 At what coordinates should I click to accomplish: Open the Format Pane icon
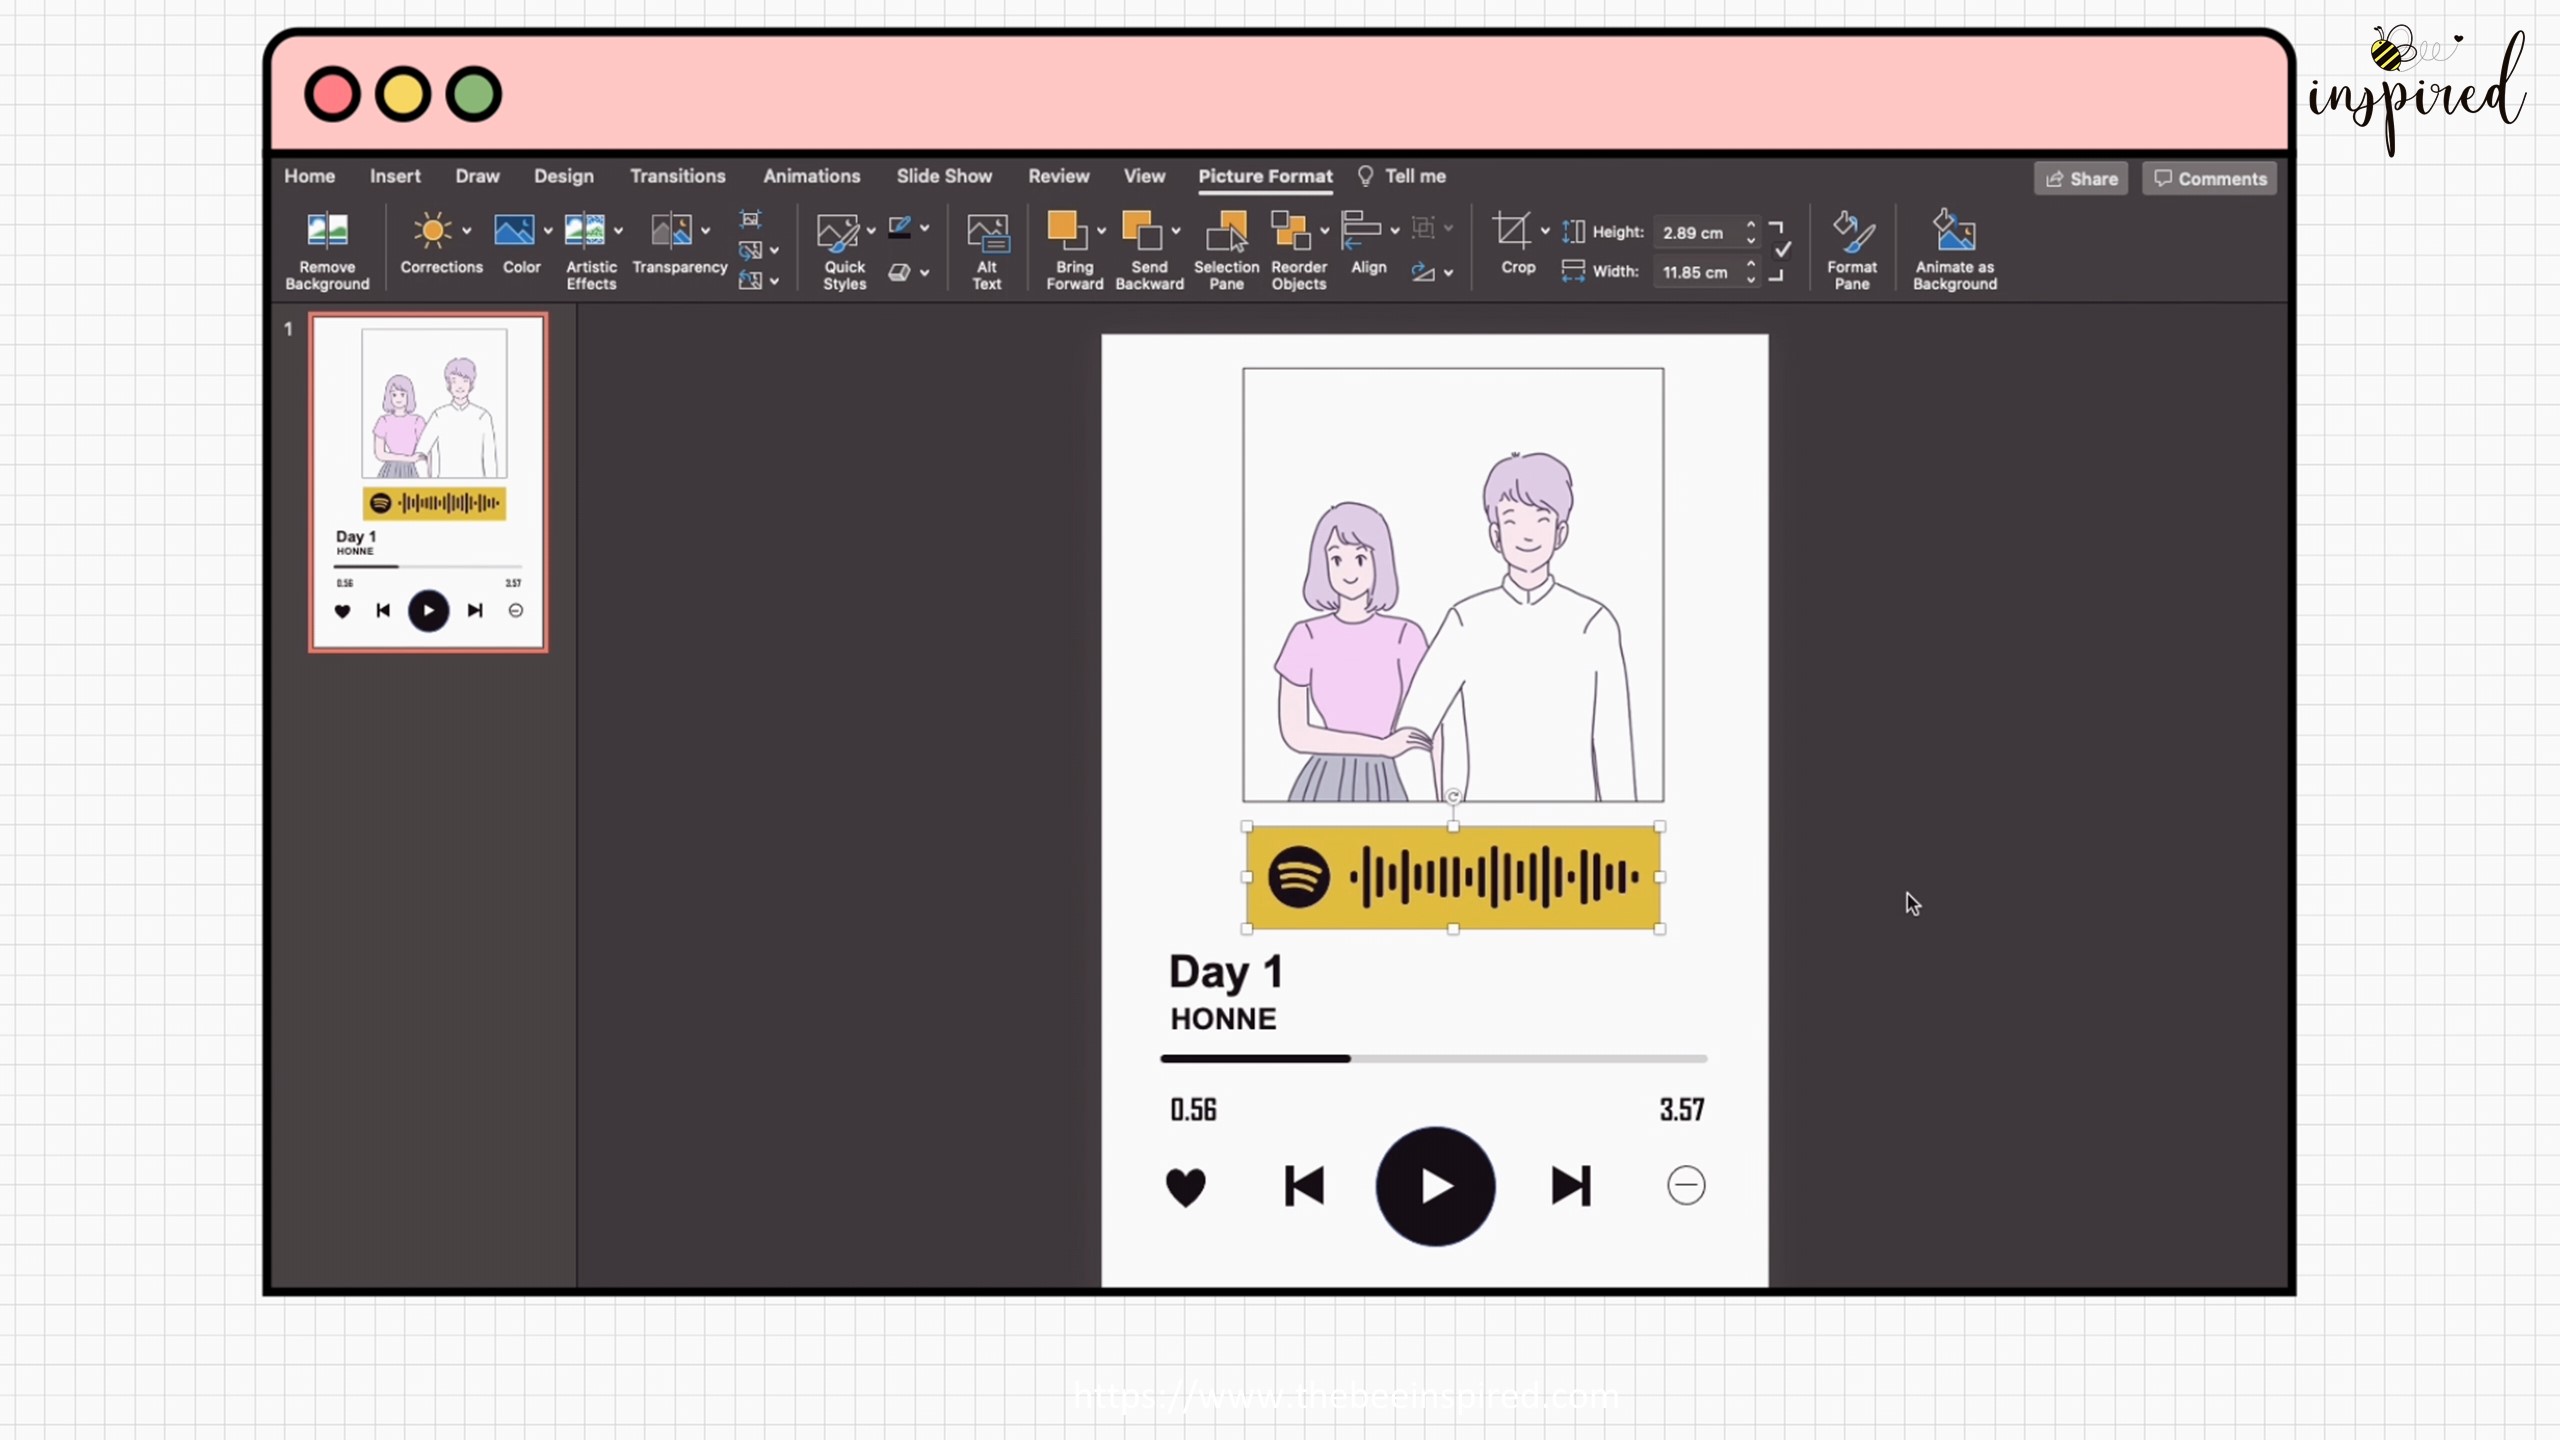coord(1852,231)
